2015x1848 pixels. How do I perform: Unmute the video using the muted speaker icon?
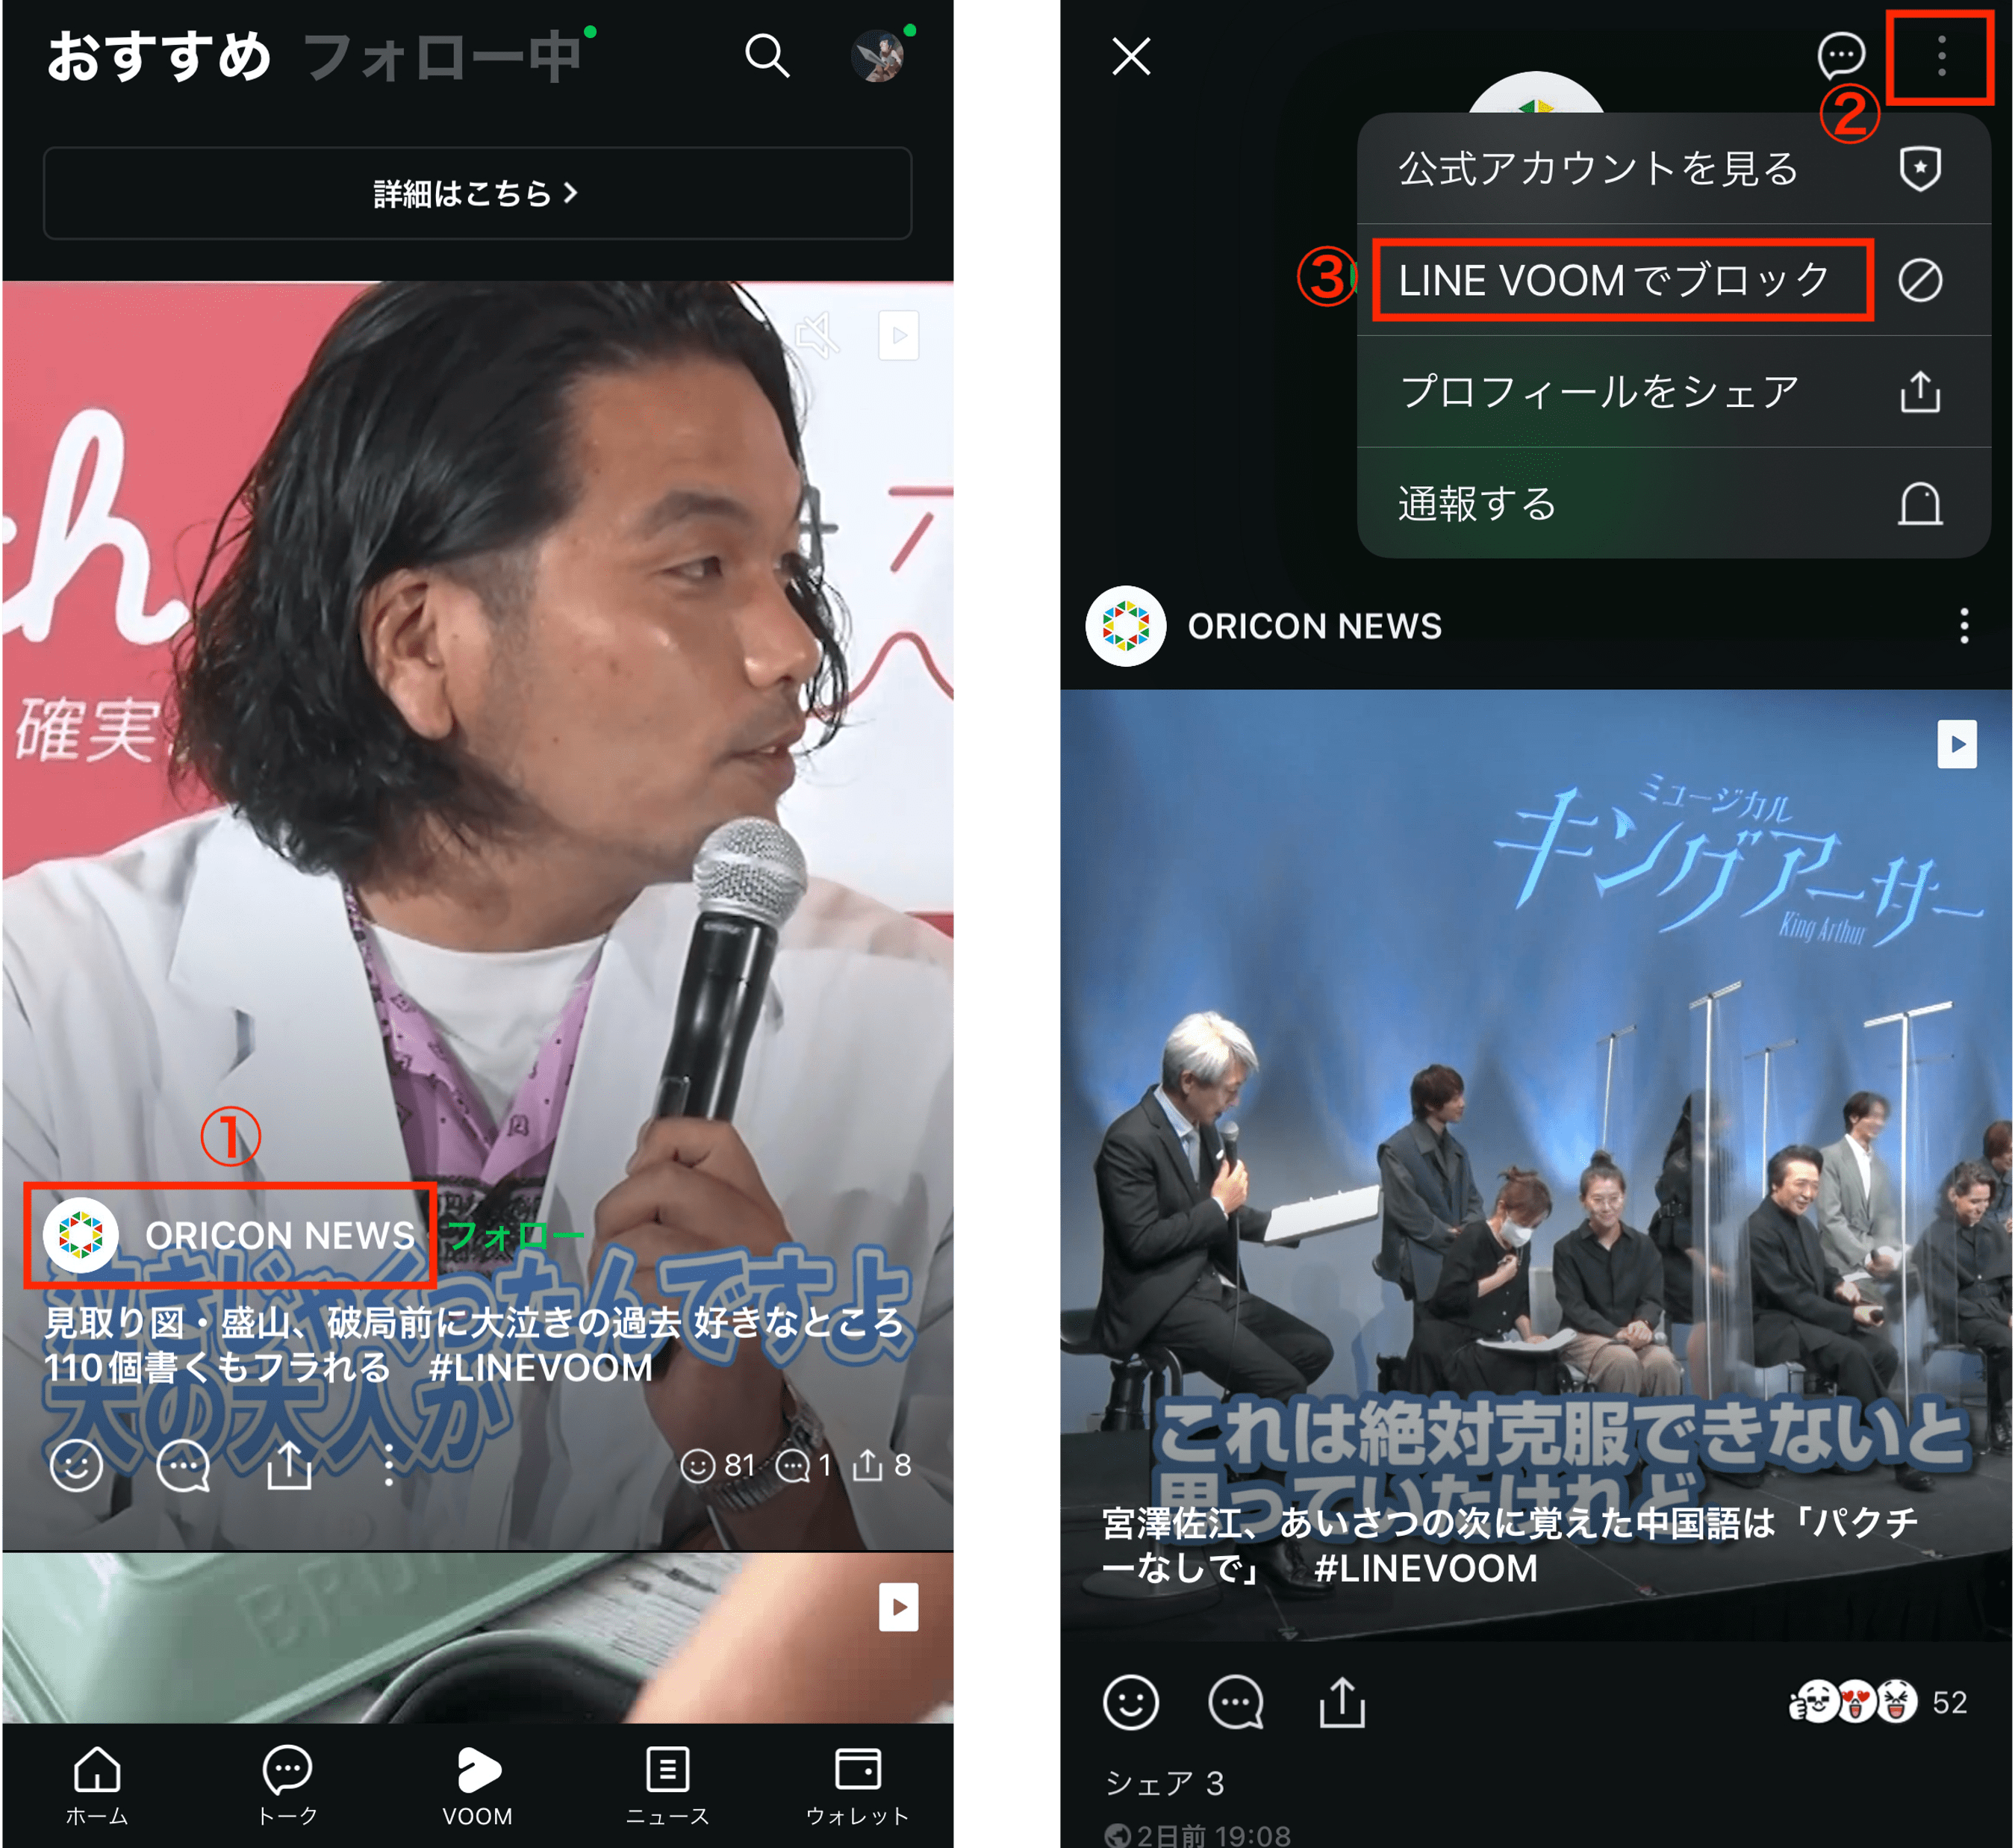coord(817,335)
